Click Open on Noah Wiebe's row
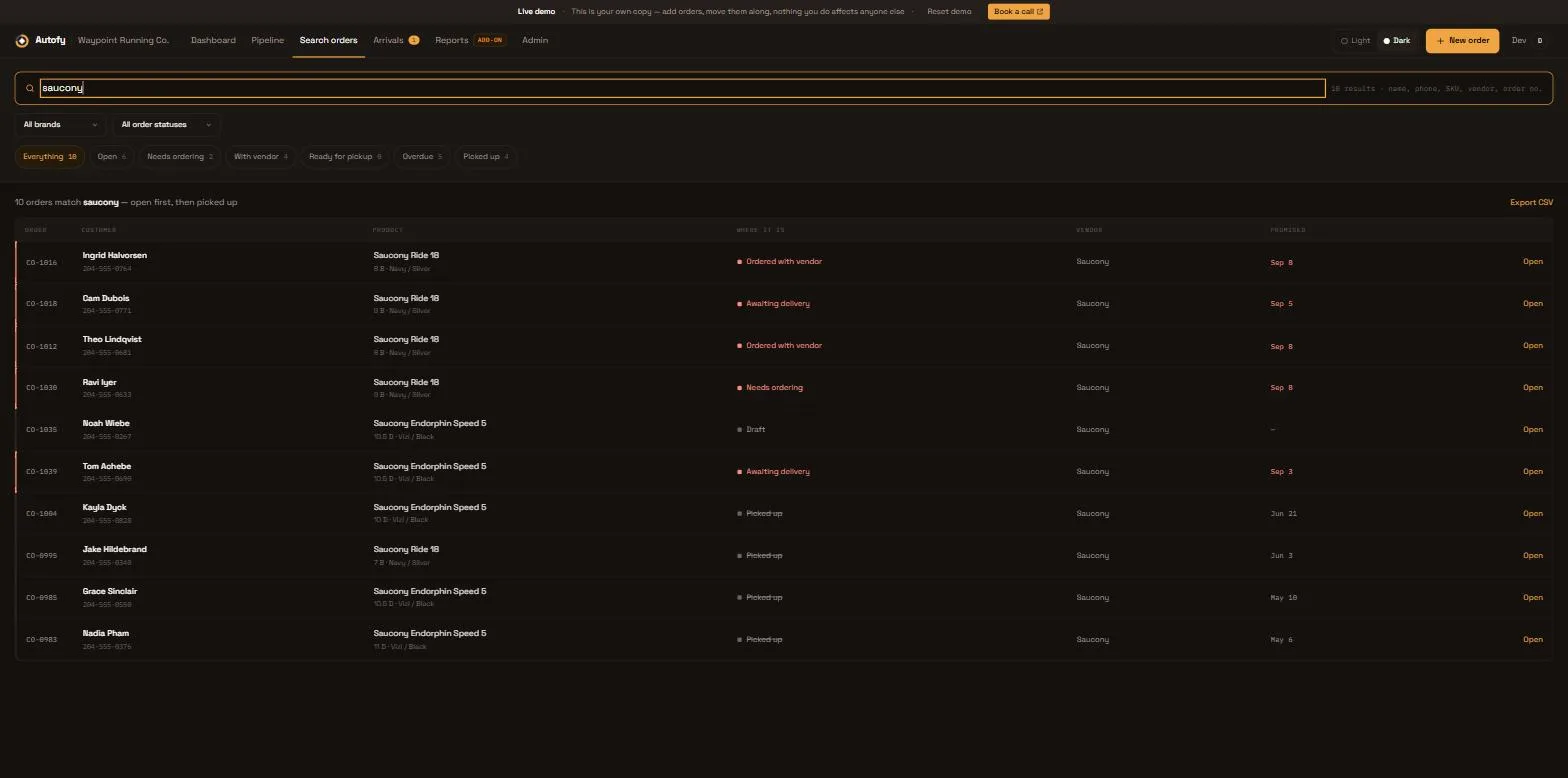Screen dimensions: 1568x778 click(x=1532, y=430)
